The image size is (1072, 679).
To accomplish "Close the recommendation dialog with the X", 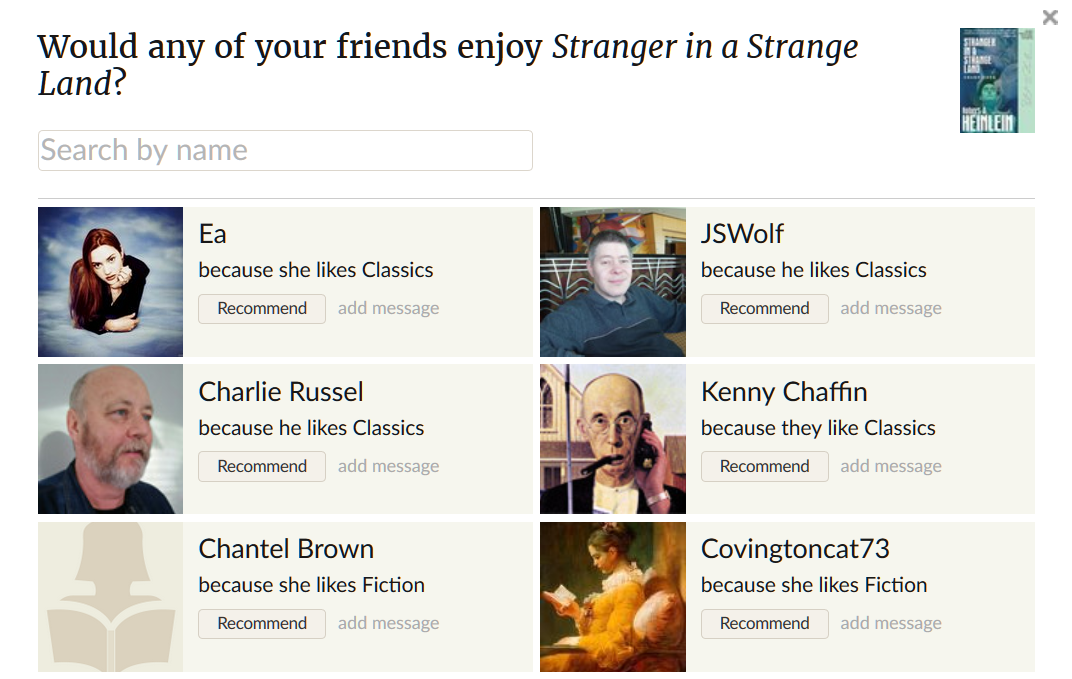I will (x=1049, y=17).
